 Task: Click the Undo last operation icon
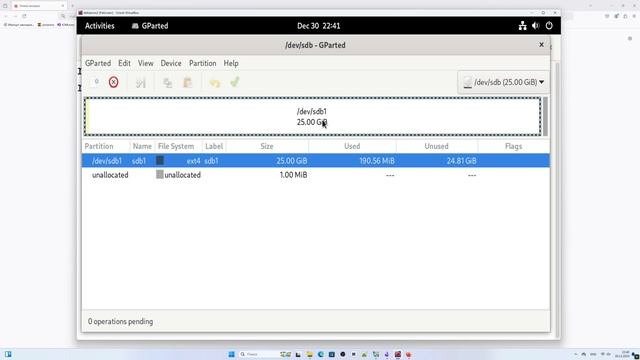[x=215, y=83]
